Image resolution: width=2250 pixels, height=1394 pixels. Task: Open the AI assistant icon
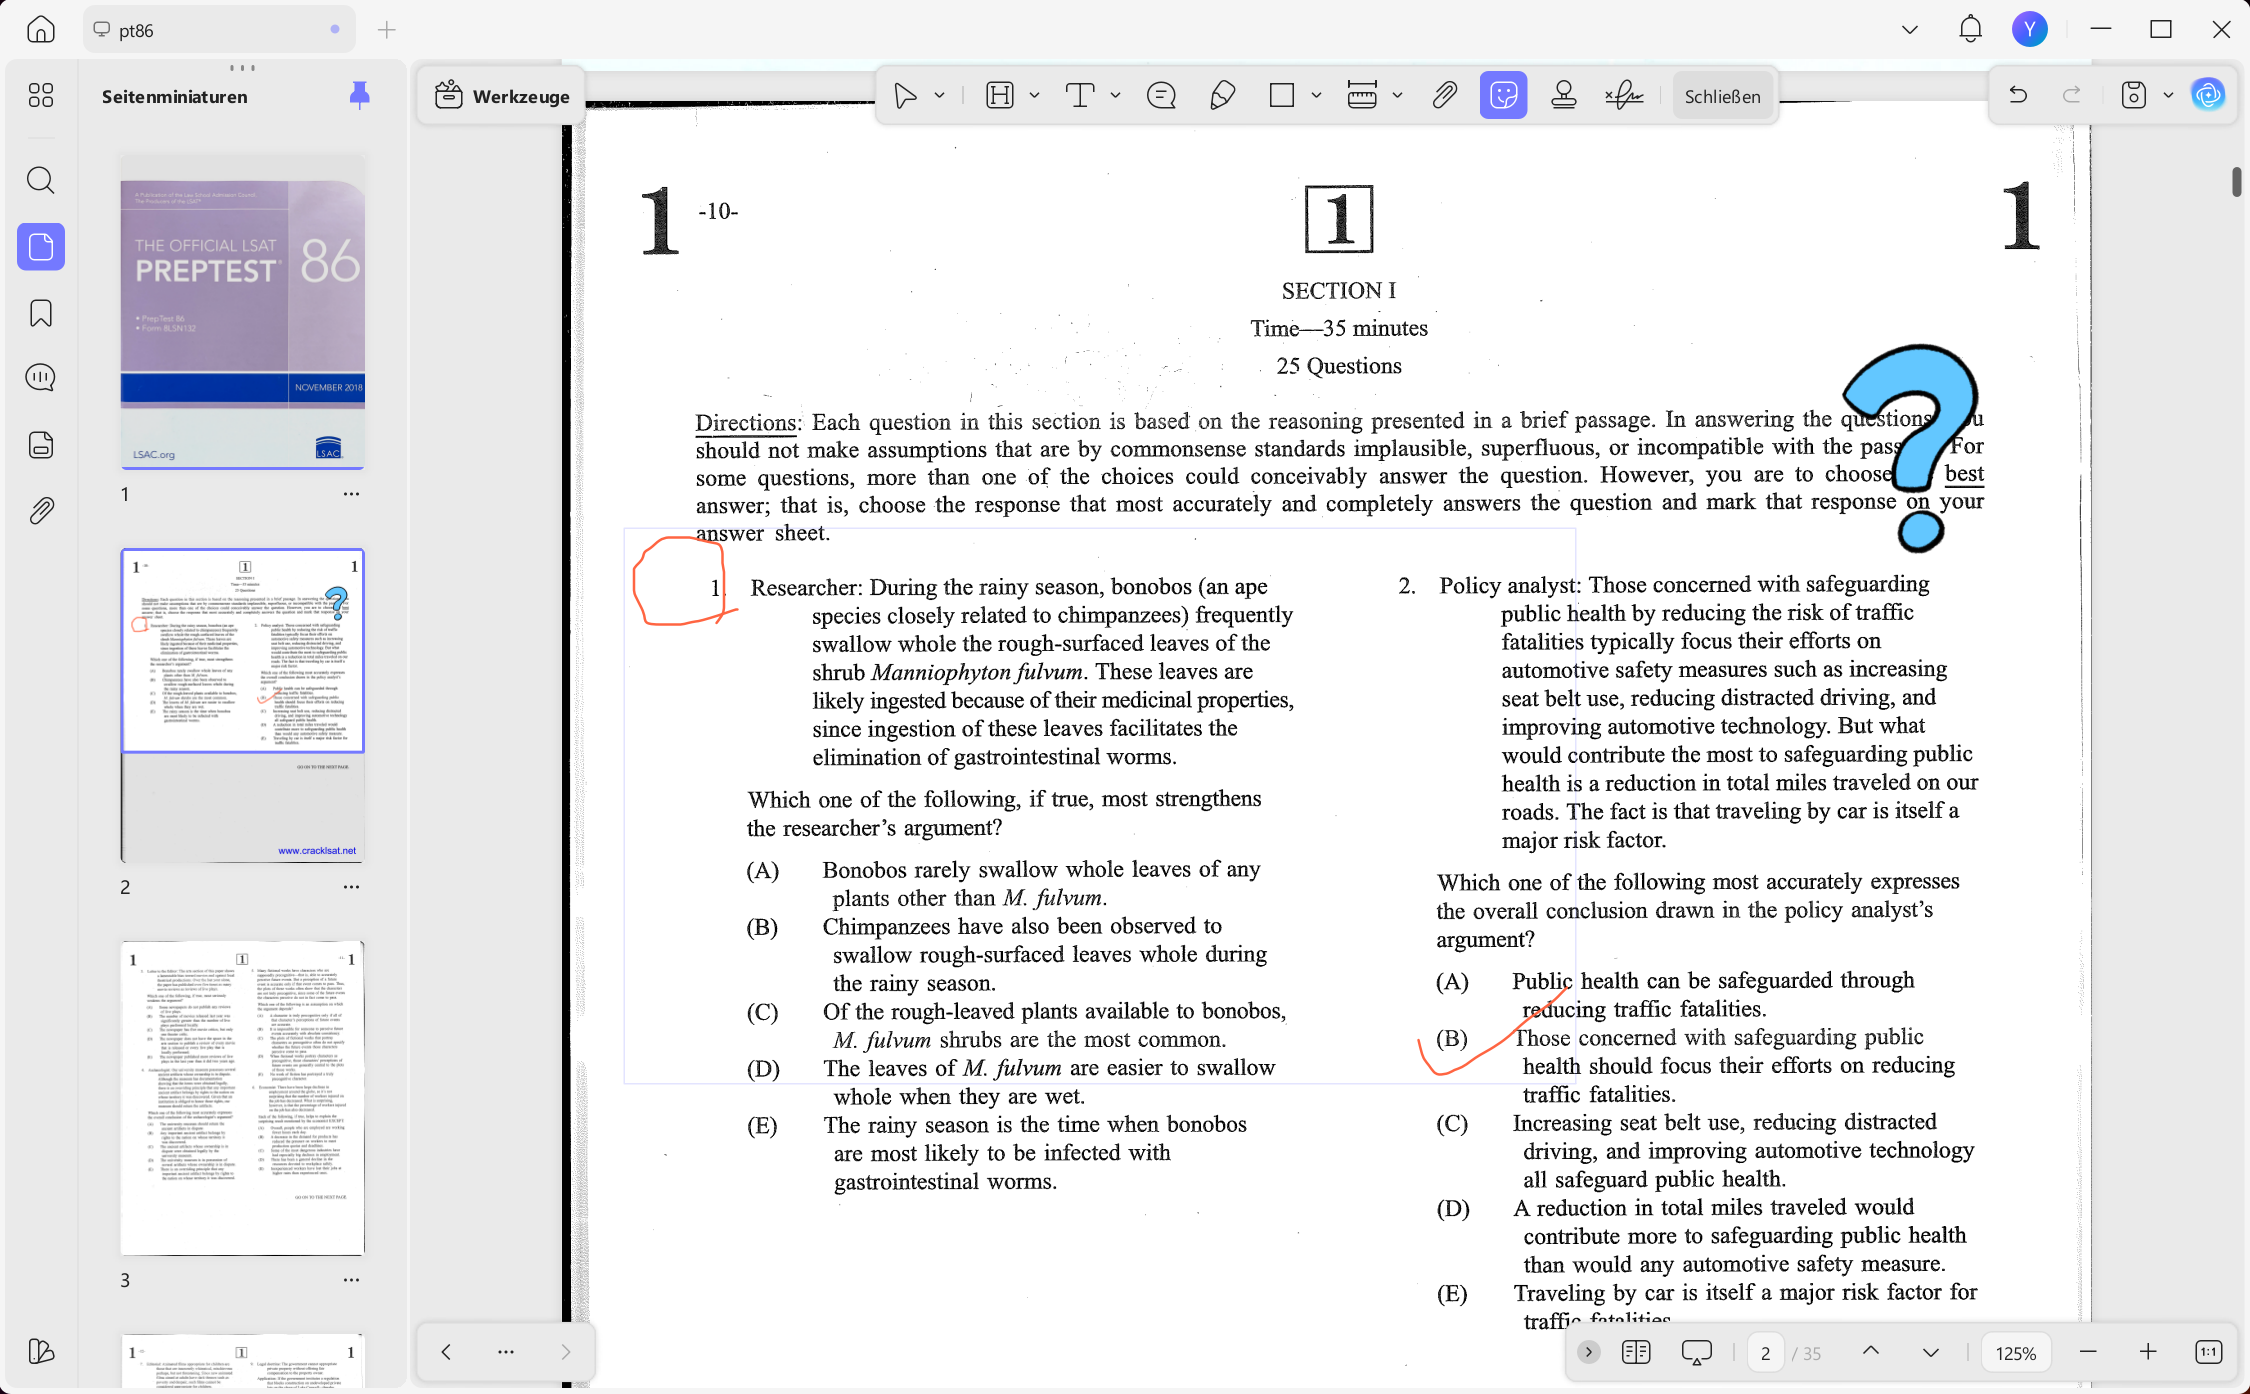tap(2208, 95)
